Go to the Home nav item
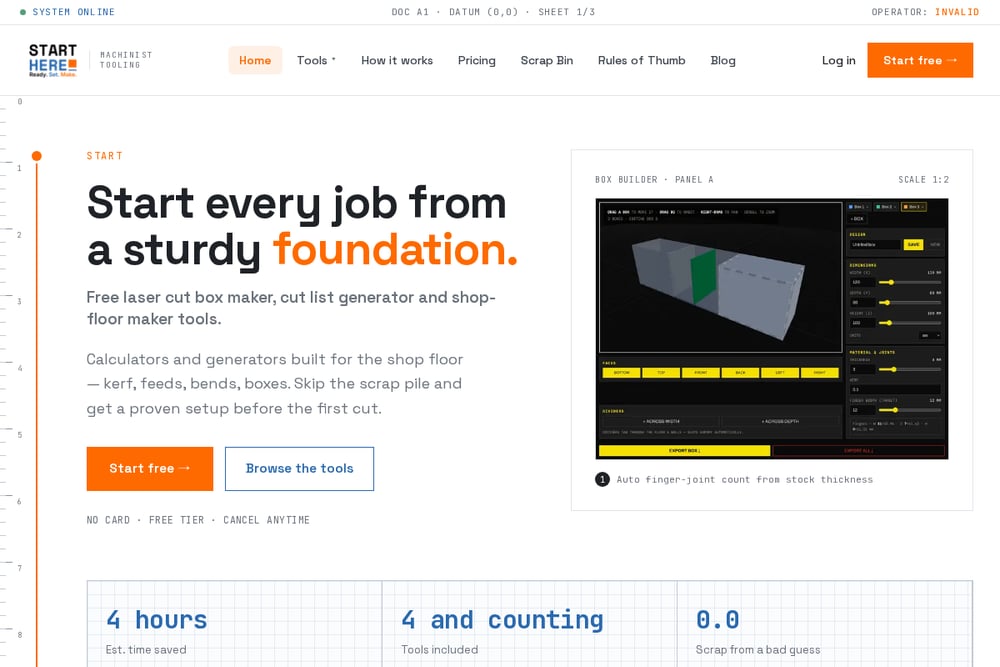Screen dimensions: 1000x667 coord(255,61)
